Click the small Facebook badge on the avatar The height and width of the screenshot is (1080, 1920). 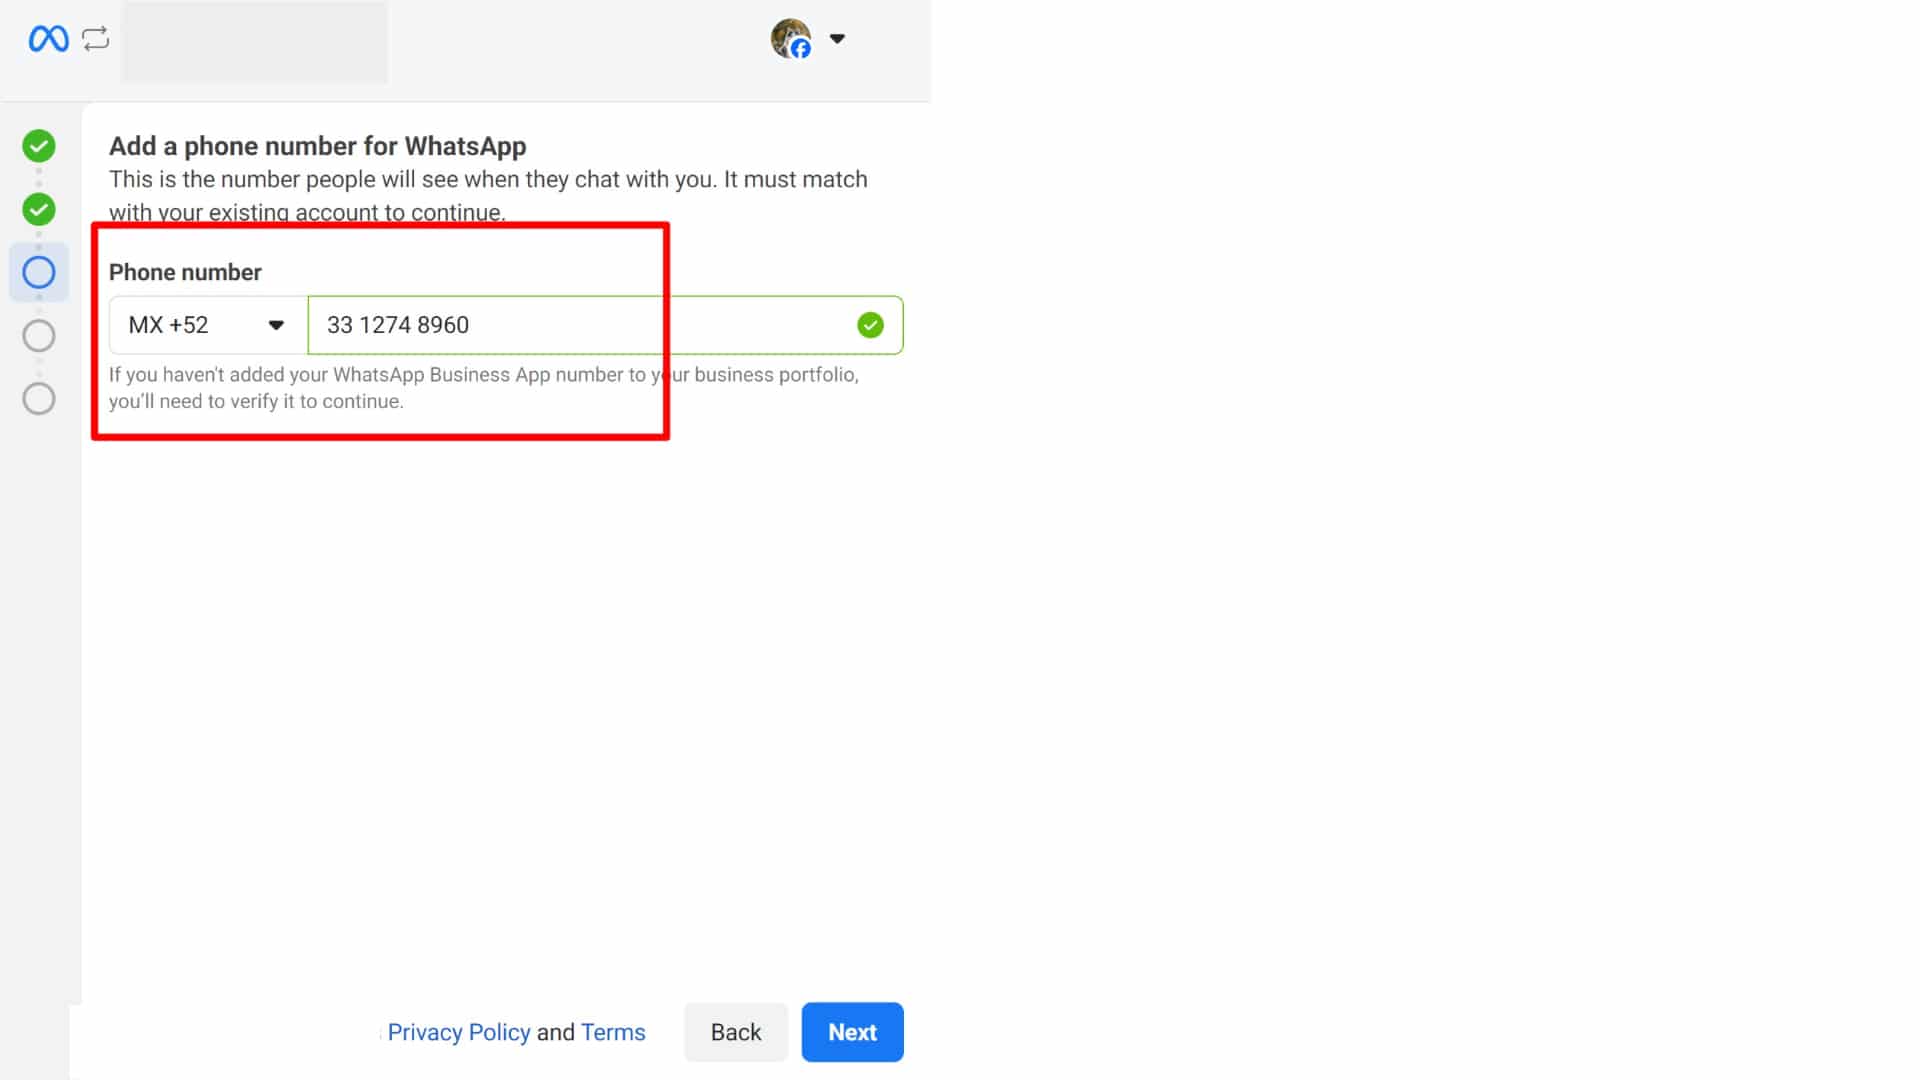click(801, 48)
